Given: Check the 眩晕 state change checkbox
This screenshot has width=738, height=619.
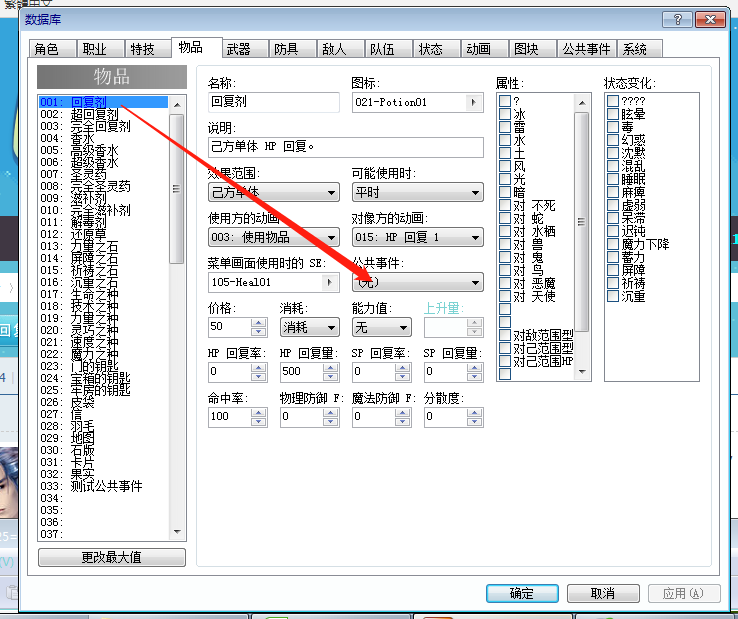Looking at the screenshot, I should [x=613, y=114].
